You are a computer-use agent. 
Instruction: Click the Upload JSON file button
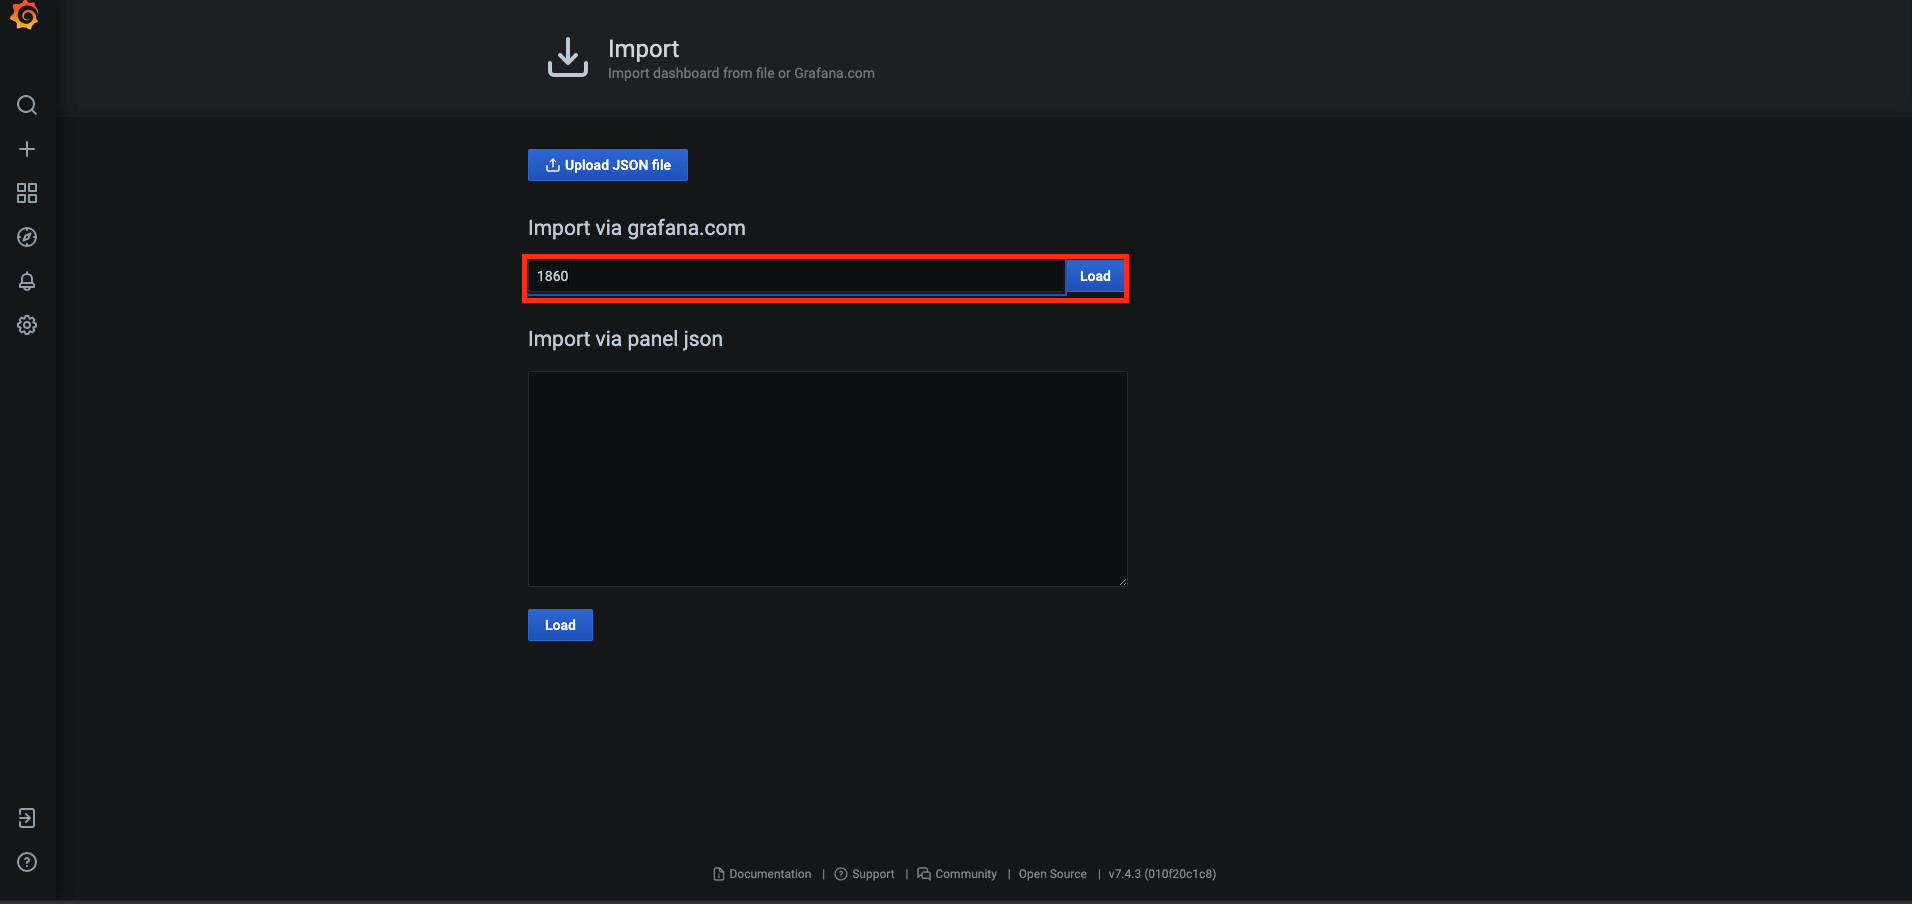pyautogui.click(x=608, y=165)
